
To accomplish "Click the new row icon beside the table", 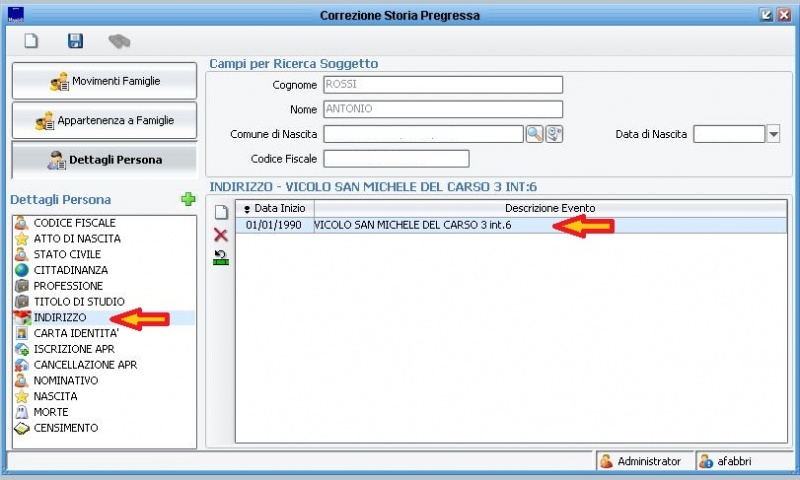I will [x=221, y=212].
